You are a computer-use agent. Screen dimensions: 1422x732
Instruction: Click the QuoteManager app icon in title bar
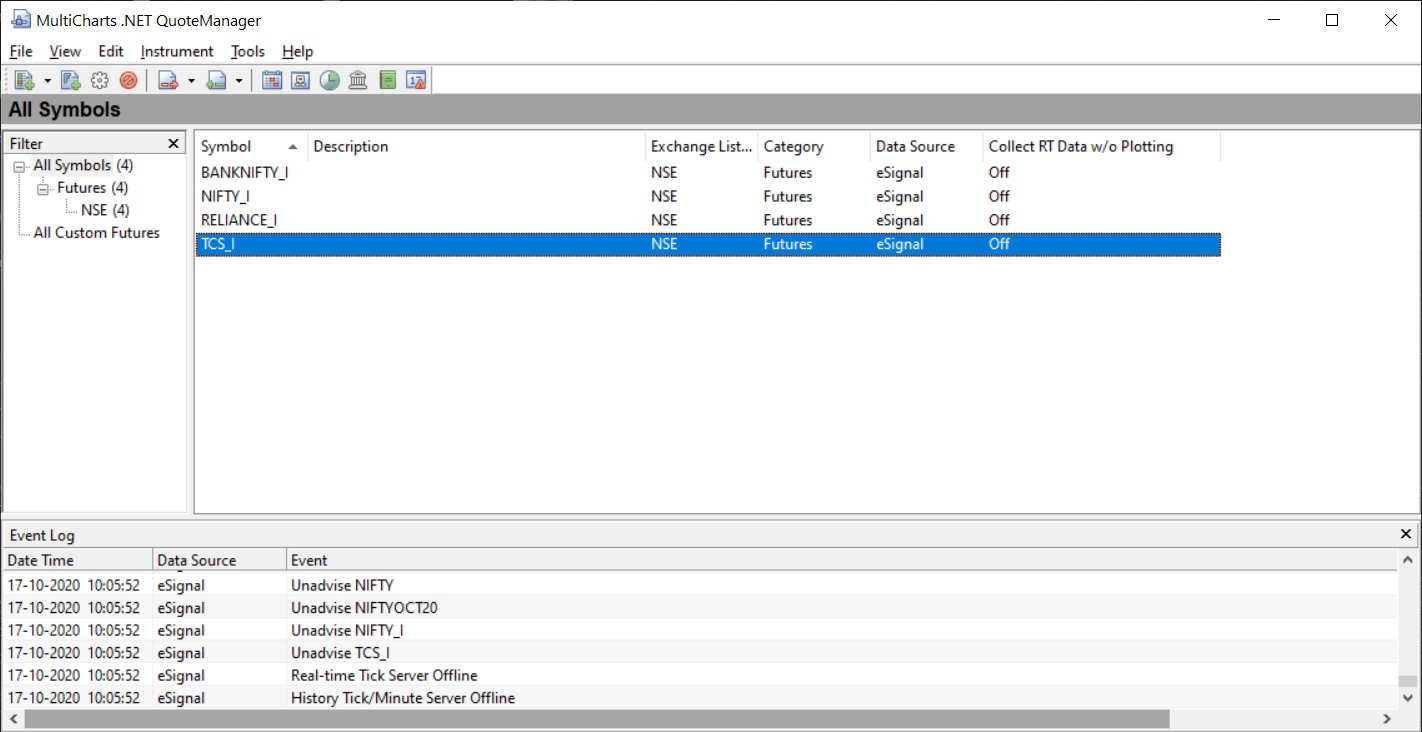[20, 20]
